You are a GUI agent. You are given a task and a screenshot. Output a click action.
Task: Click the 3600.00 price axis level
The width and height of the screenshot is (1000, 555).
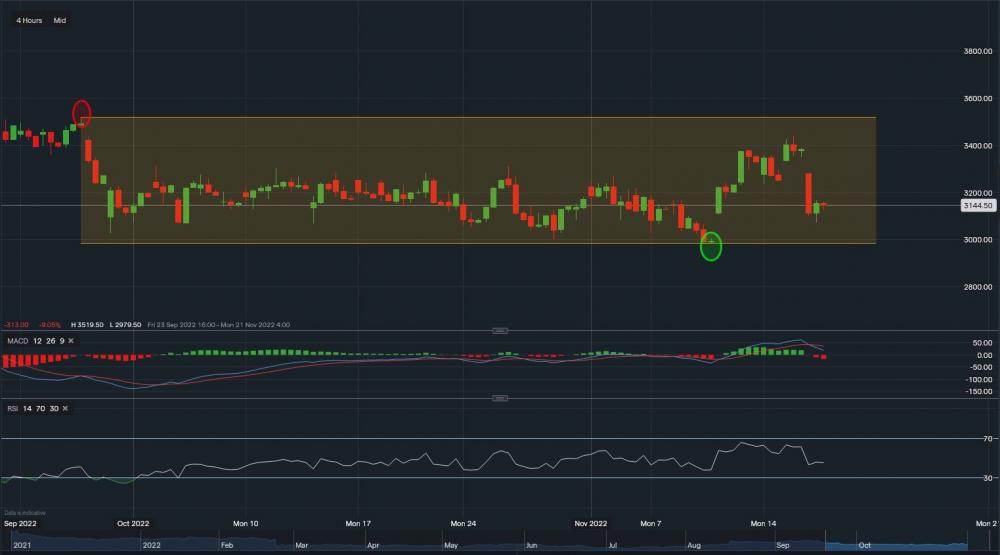(976, 99)
